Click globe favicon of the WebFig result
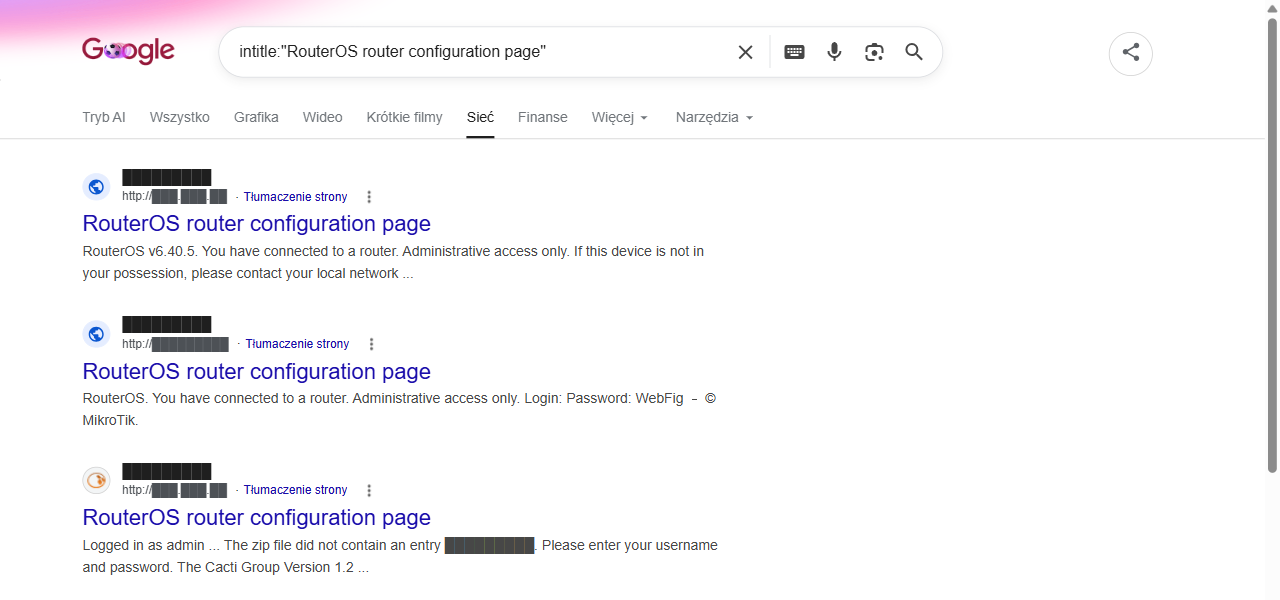The width and height of the screenshot is (1280, 600). coord(96,334)
